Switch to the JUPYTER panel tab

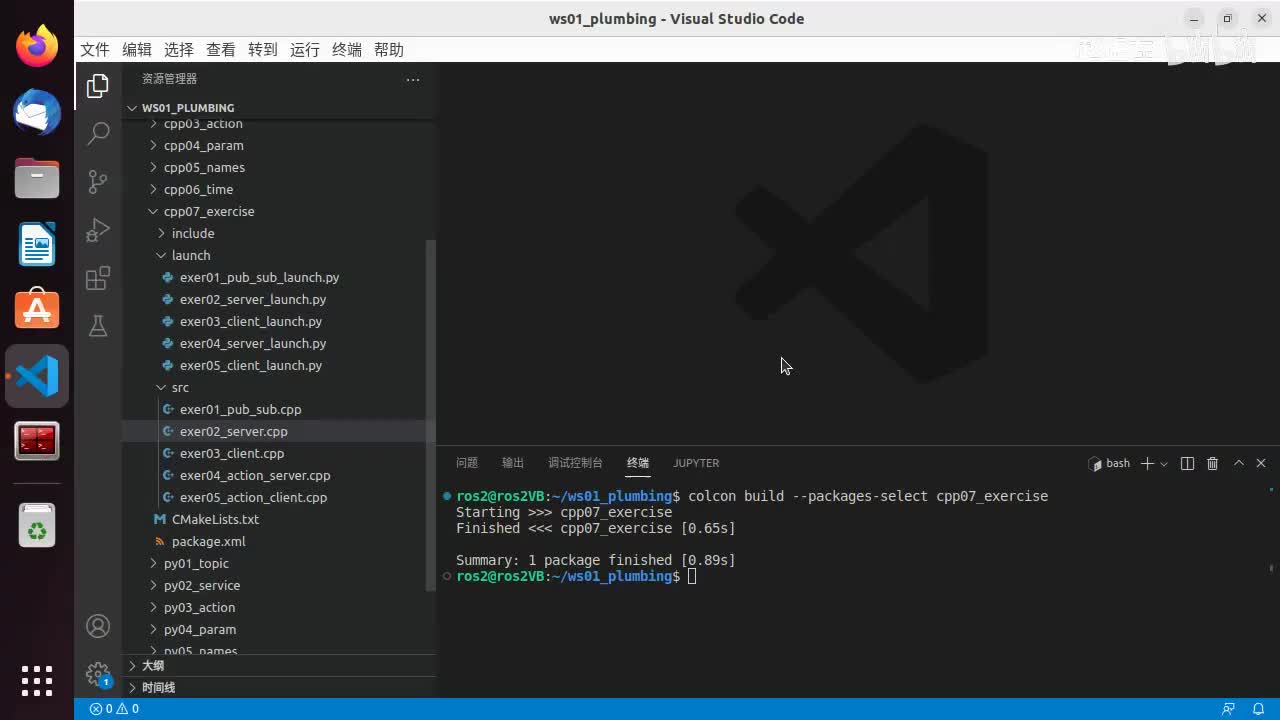[696, 463]
